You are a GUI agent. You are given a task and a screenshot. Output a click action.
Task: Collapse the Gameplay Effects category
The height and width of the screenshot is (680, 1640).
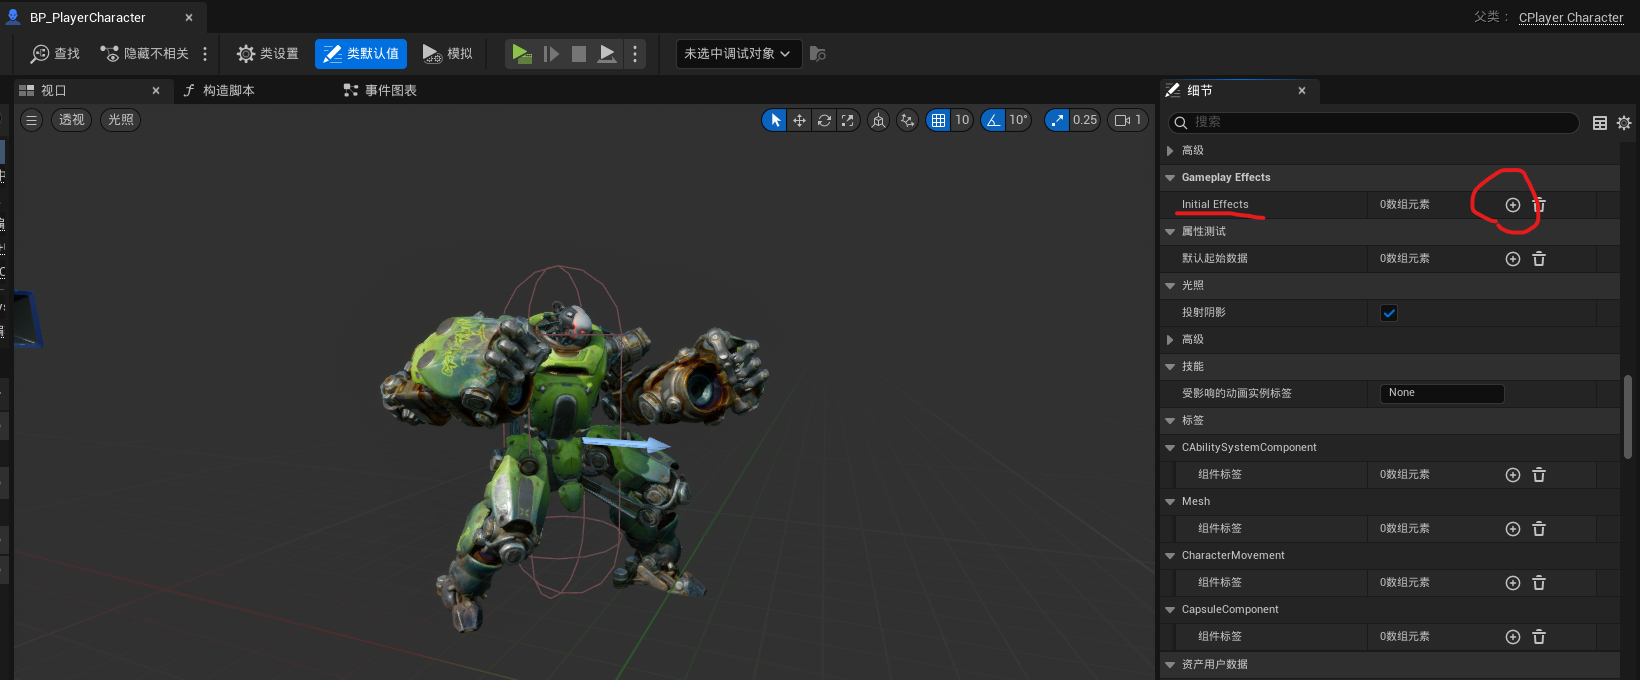click(1170, 178)
